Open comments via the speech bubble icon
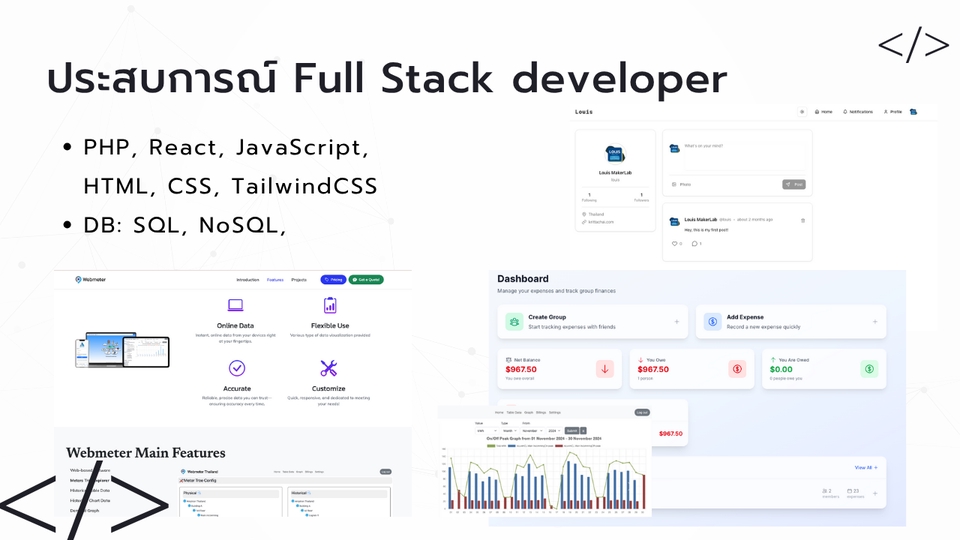This screenshot has width=960, height=540. (695, 243)
